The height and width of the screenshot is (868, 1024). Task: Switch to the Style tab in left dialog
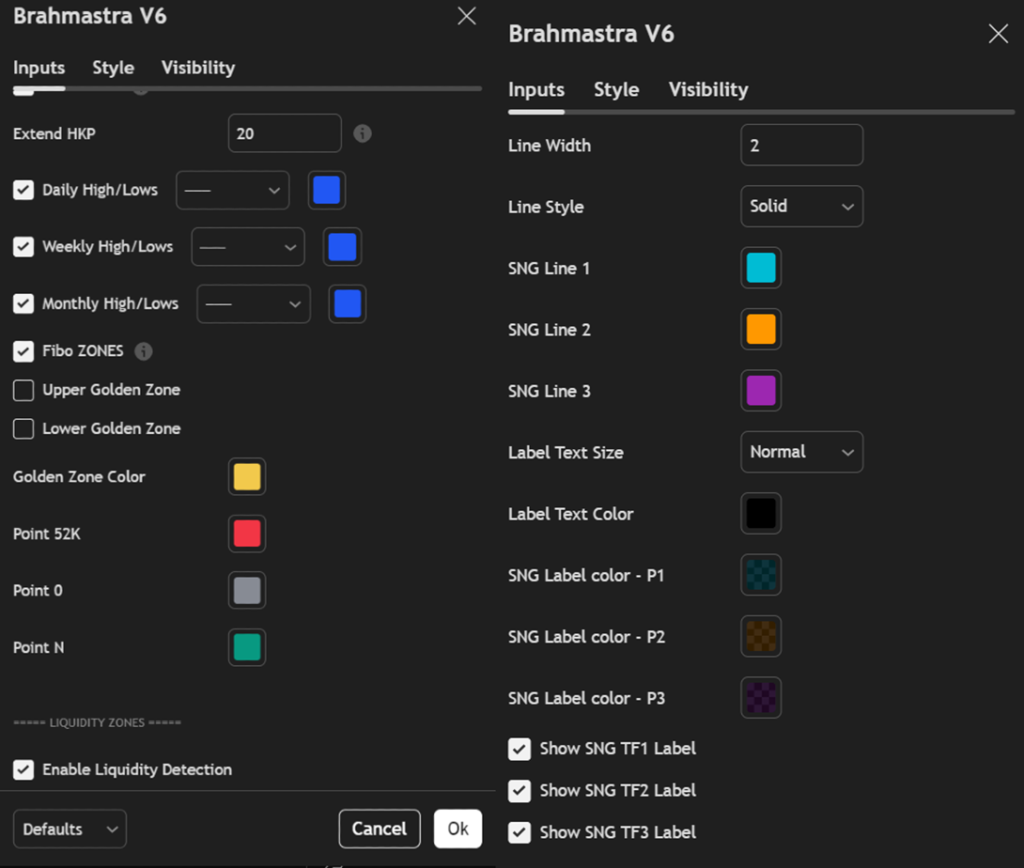(113, 68)
